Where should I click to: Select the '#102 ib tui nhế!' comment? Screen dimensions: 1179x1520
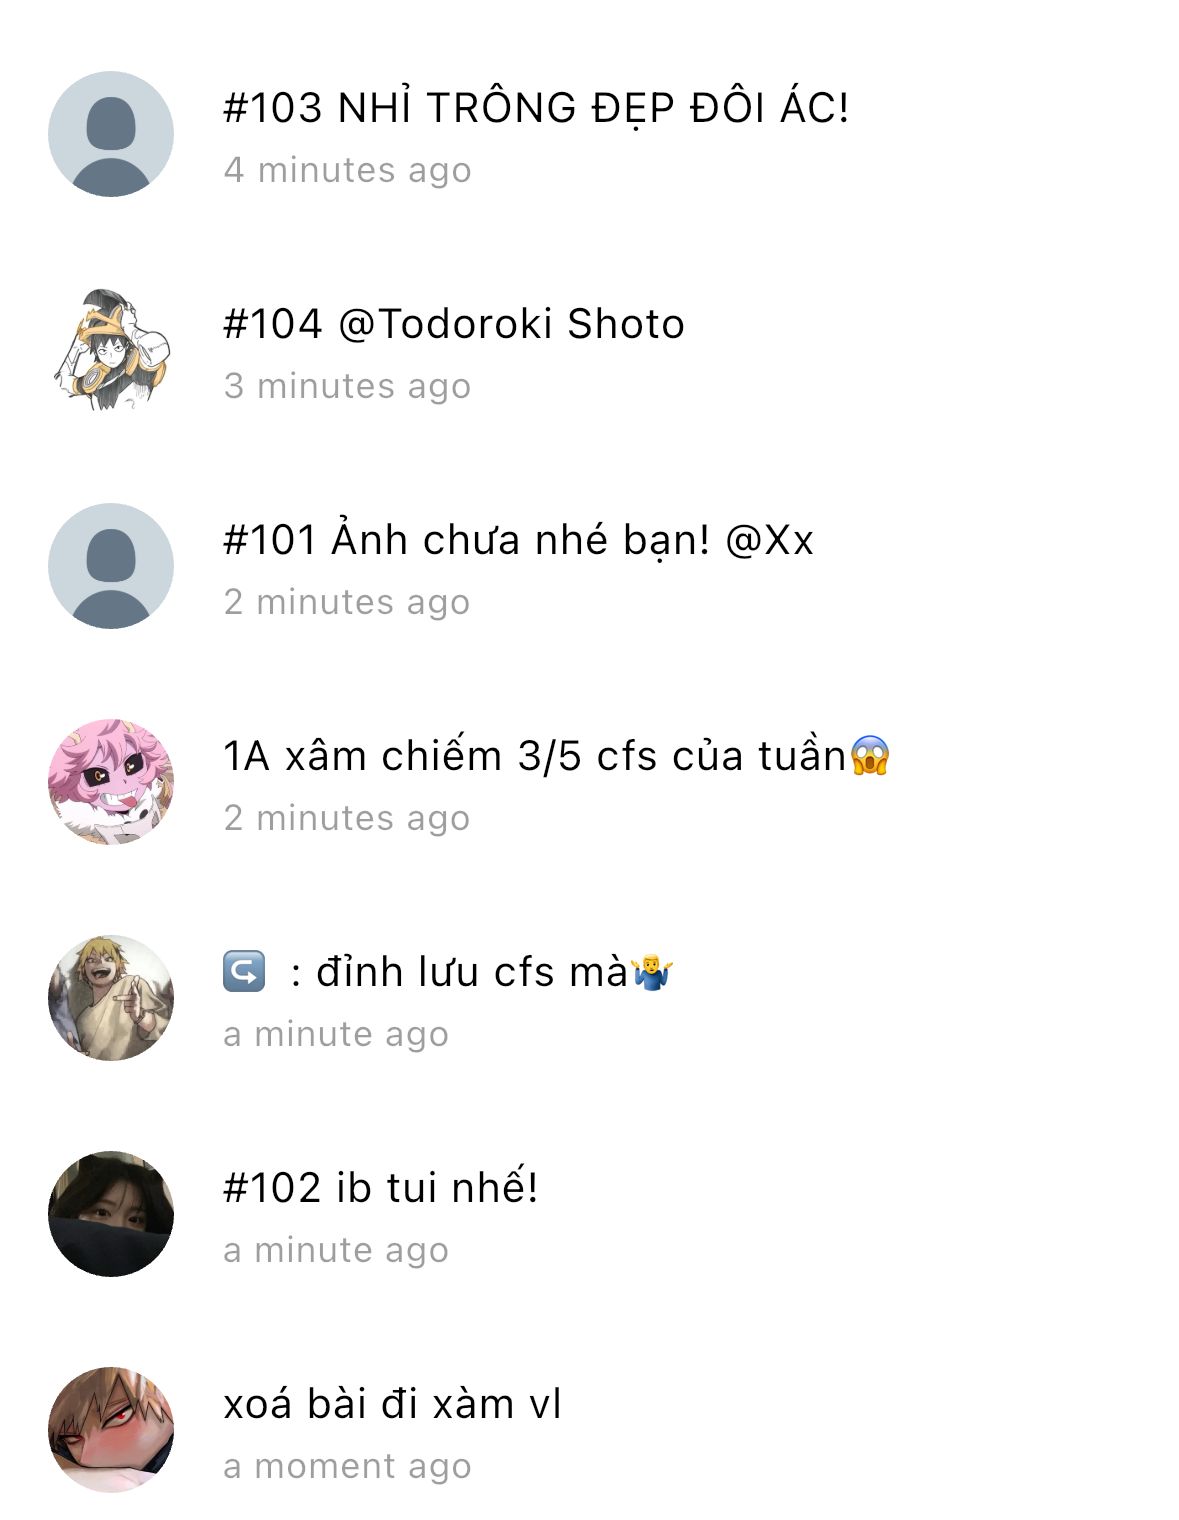click(x=381, y=1188)
